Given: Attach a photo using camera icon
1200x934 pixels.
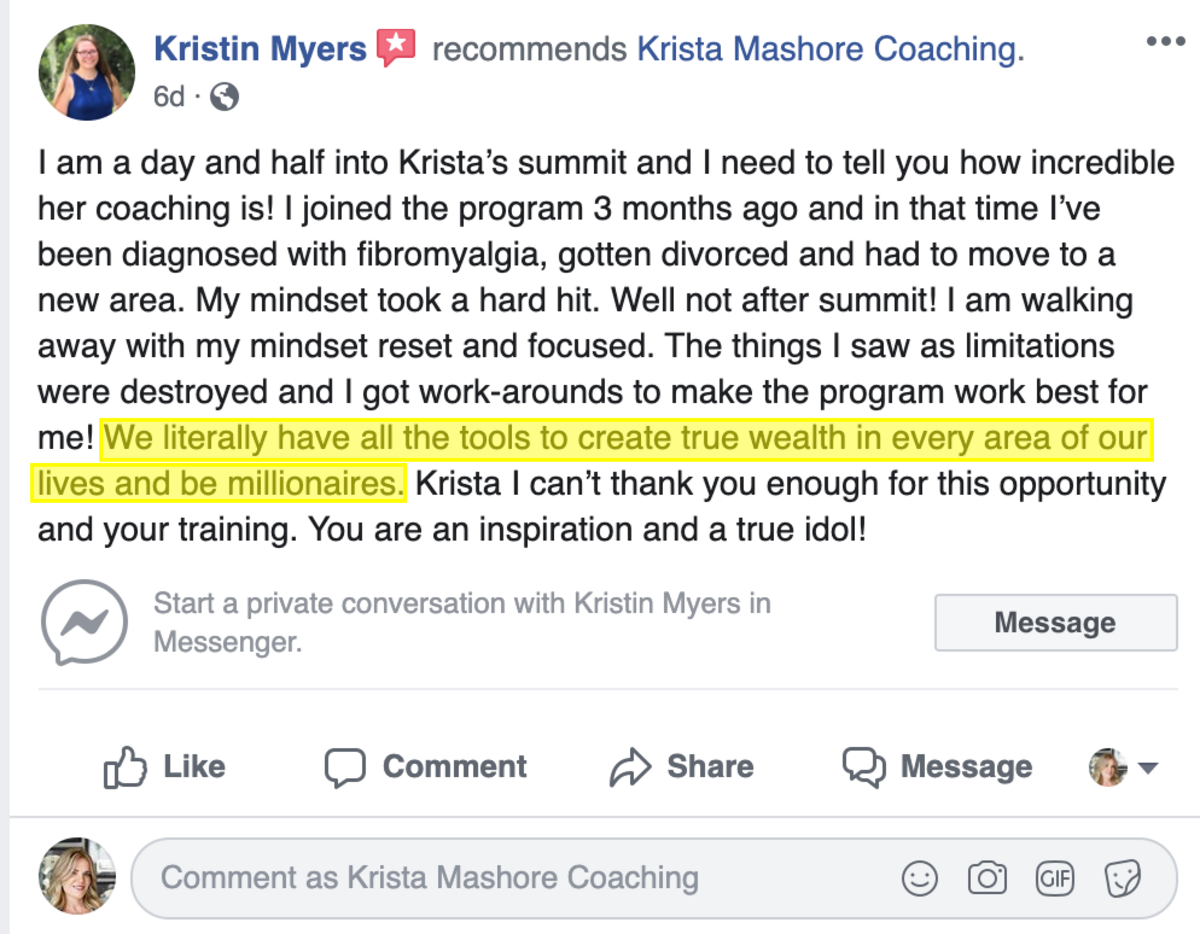Looking at the screenshot, I should 987,878.
